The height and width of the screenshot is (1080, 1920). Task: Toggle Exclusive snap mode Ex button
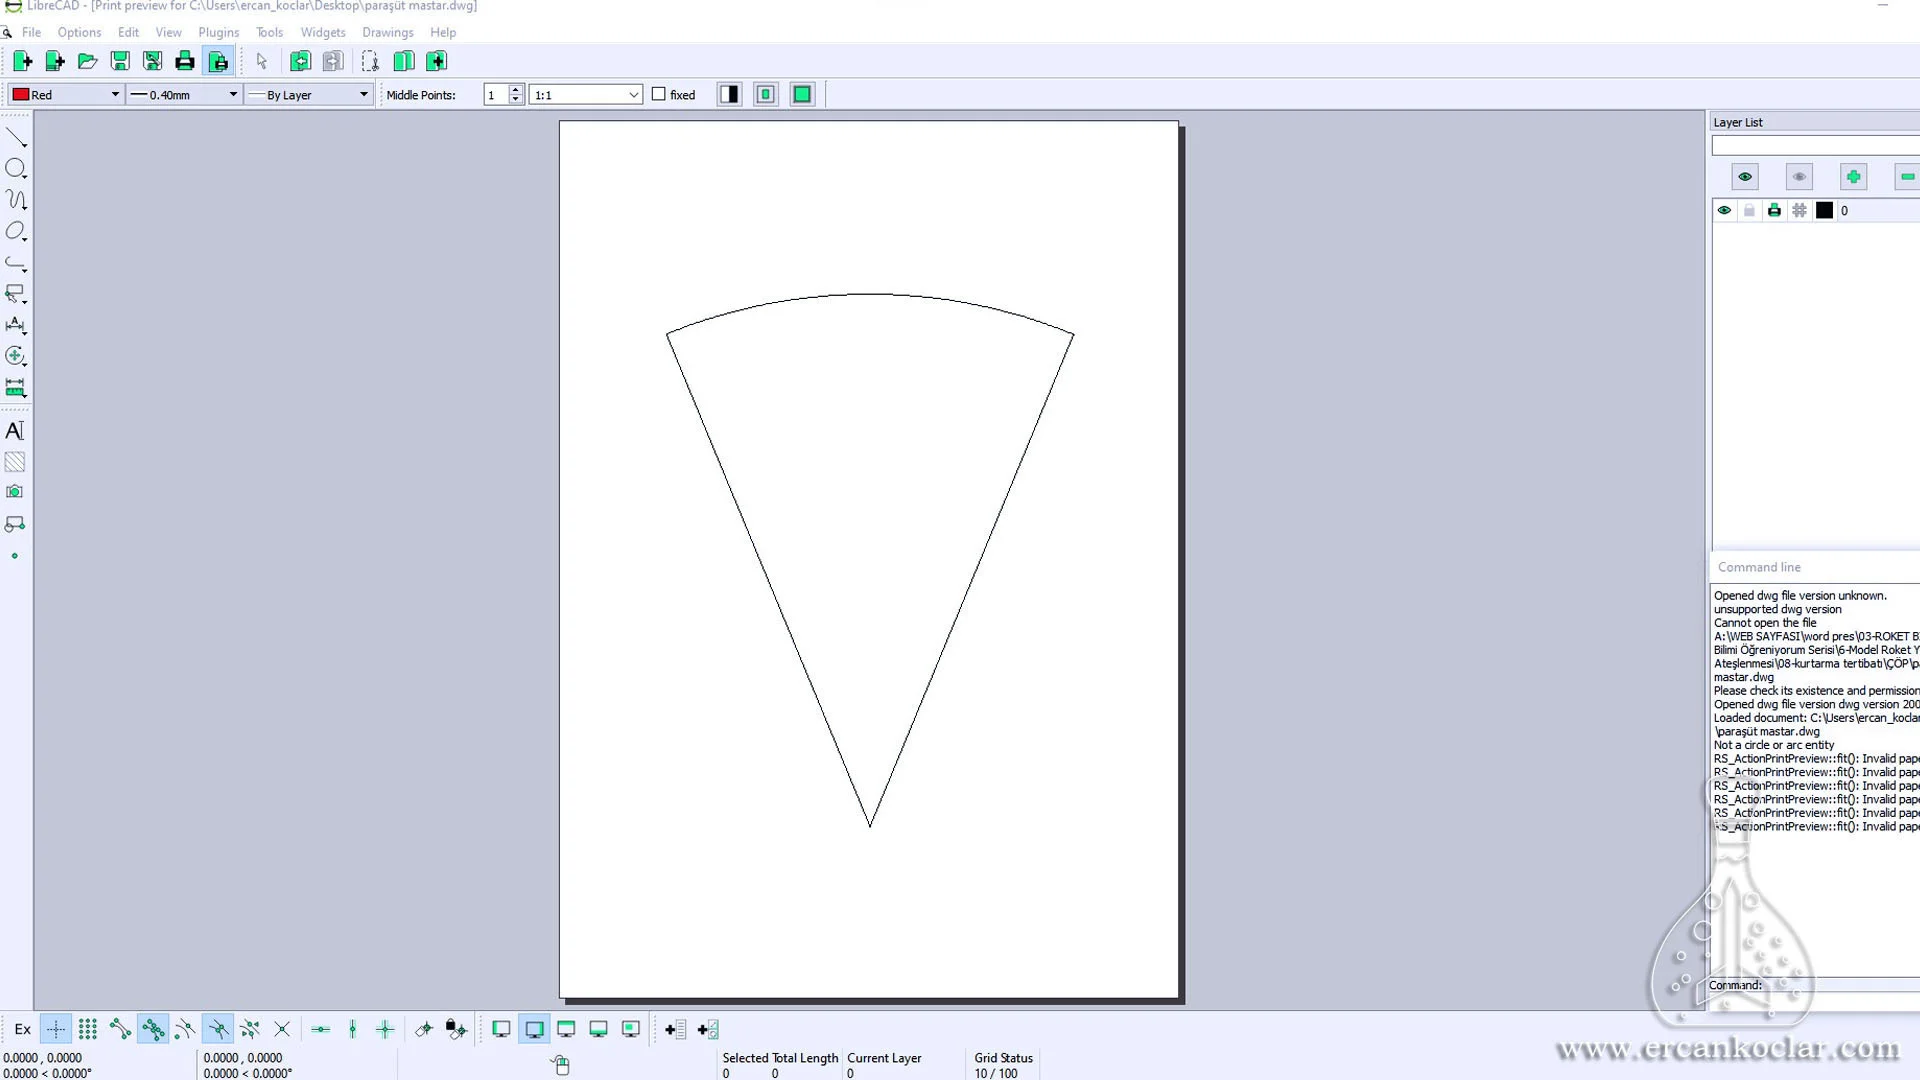click(x=22, y=1029)
